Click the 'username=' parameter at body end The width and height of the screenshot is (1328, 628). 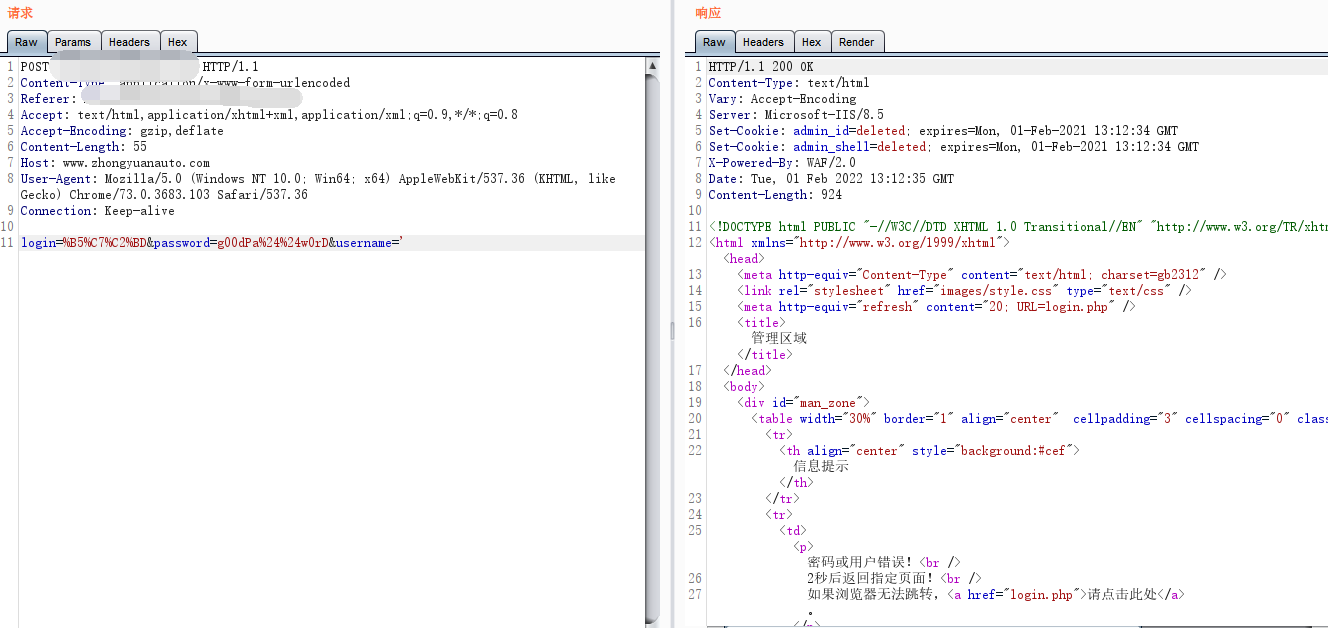pyautogui.click(x=369, y=243)
